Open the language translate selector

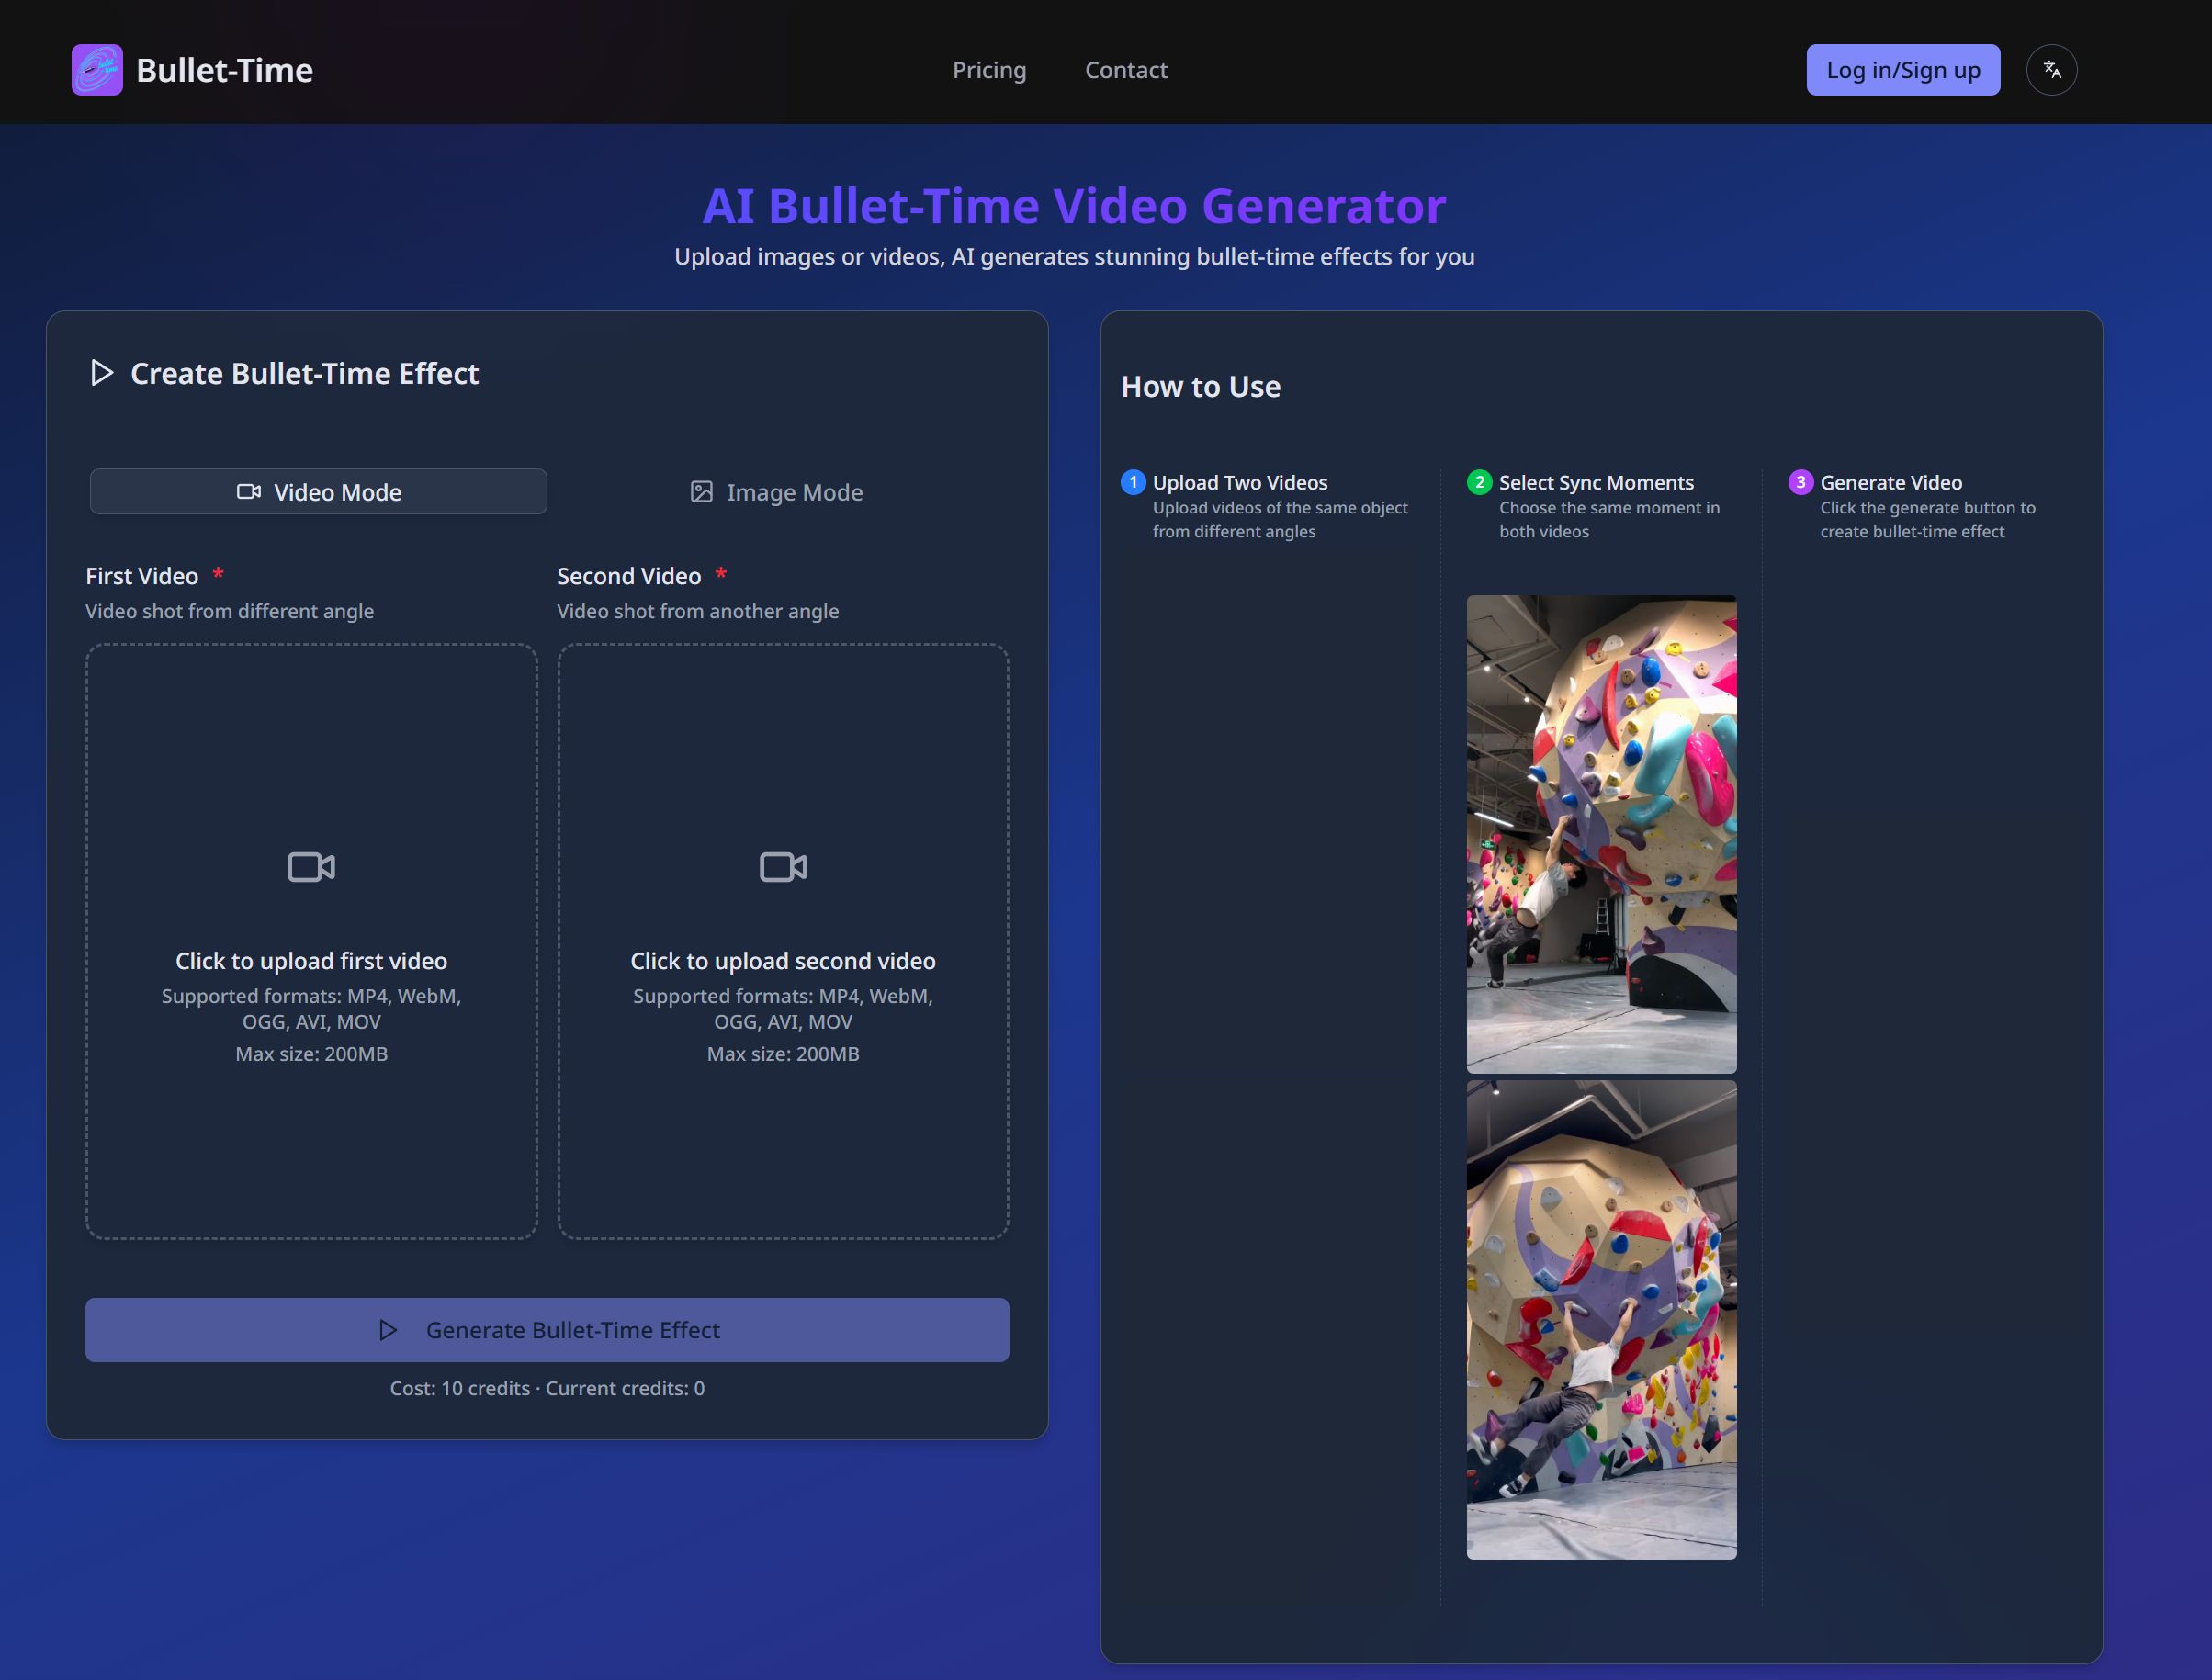(x=2051, y=70)
